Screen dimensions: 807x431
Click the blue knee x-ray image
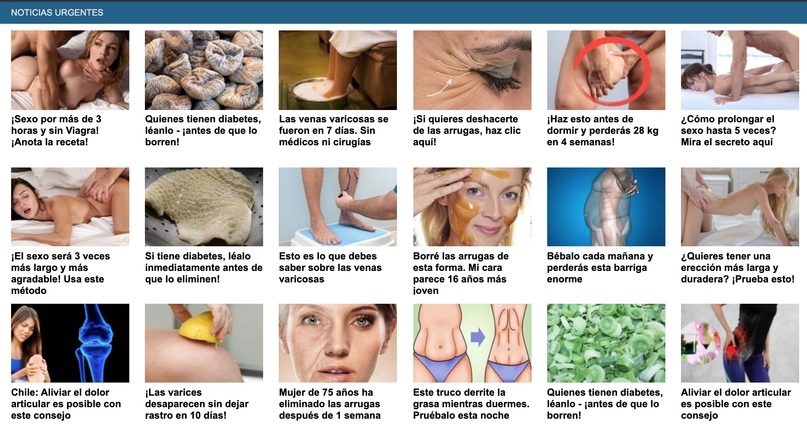(70, 343)
